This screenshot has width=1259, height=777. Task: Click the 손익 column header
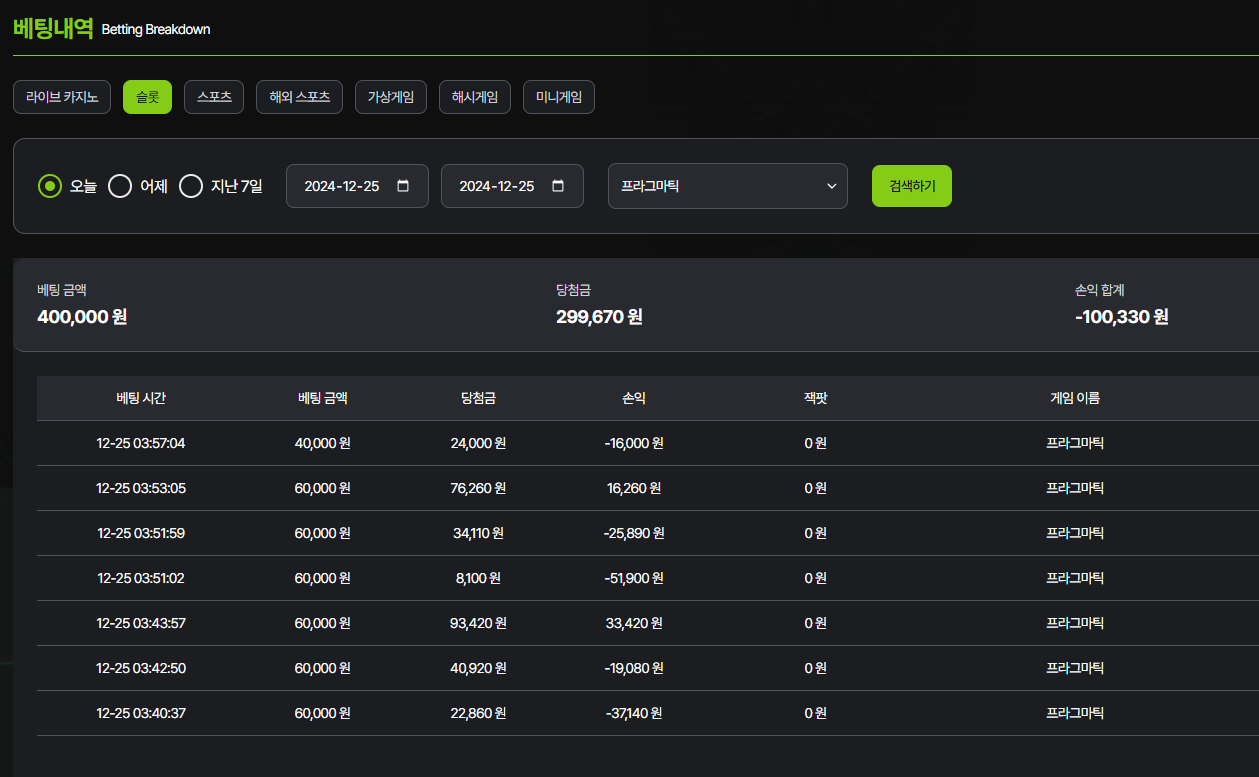634,398
